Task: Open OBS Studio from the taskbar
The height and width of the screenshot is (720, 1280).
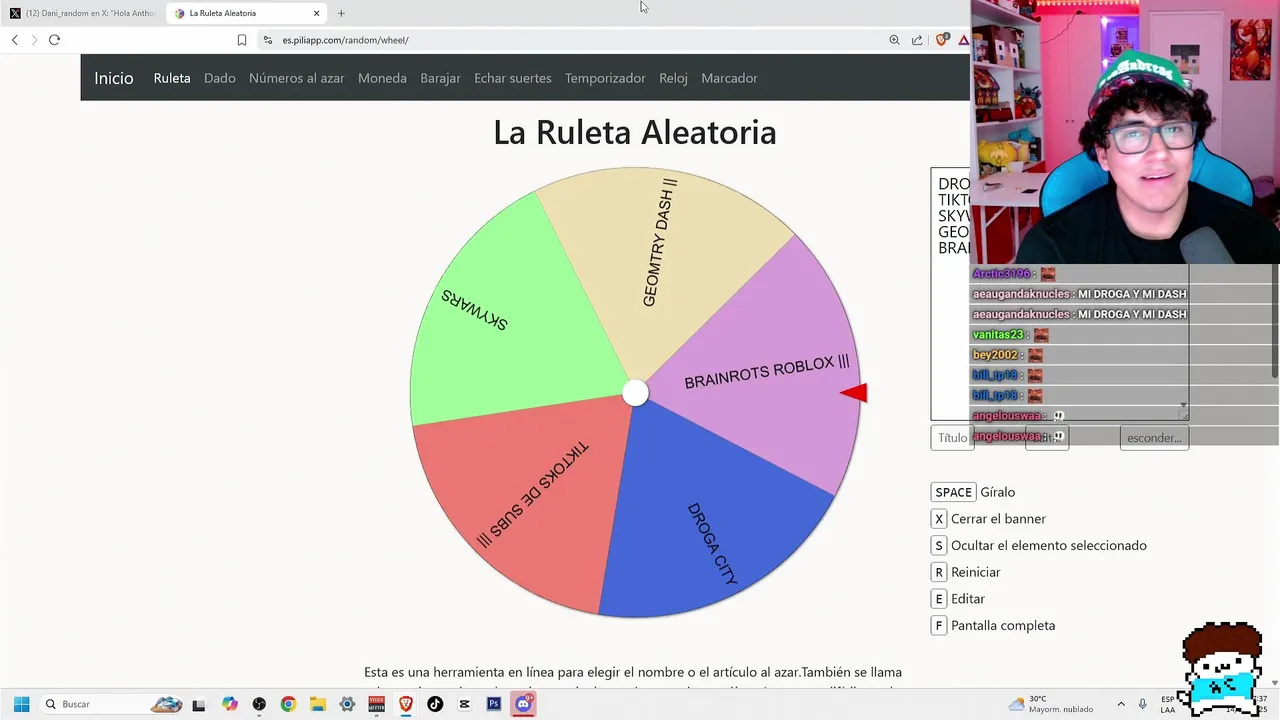Action: [259, 704]
